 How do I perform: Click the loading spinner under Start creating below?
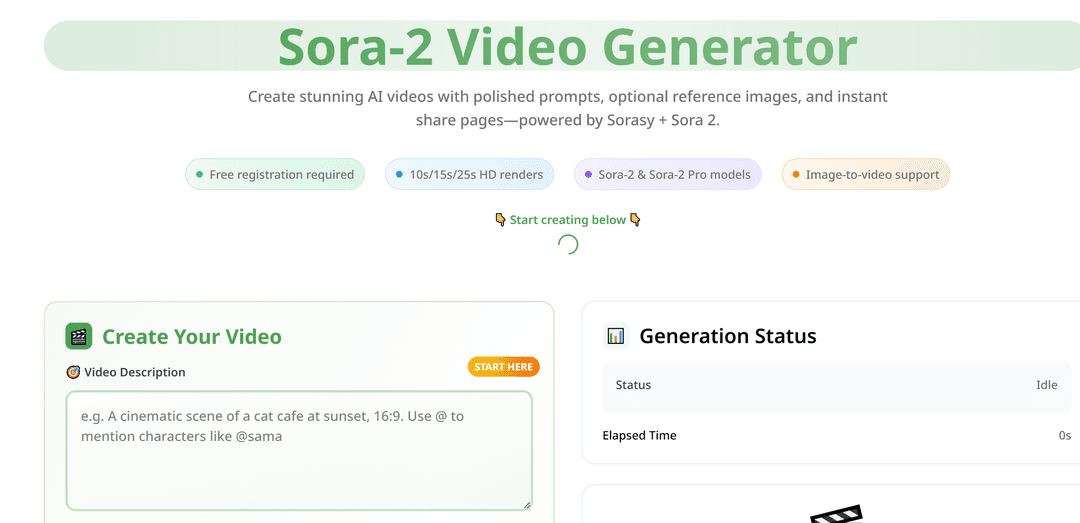(x=567, y=244)
